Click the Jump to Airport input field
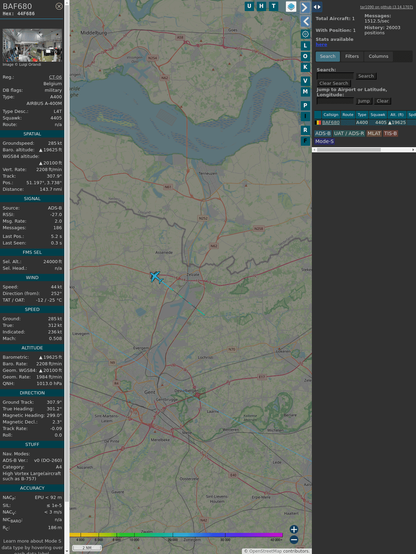 [335, 101]
